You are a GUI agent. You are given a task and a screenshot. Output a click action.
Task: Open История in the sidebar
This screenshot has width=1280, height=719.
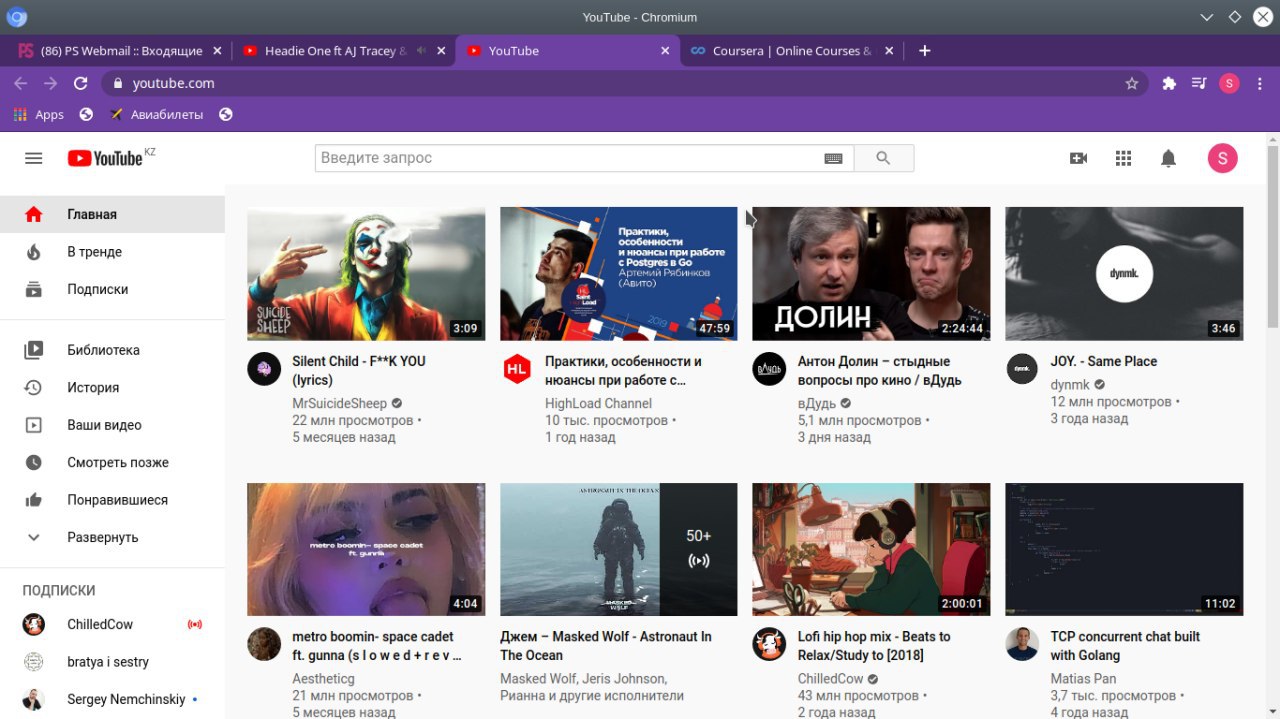pos(112,387)
